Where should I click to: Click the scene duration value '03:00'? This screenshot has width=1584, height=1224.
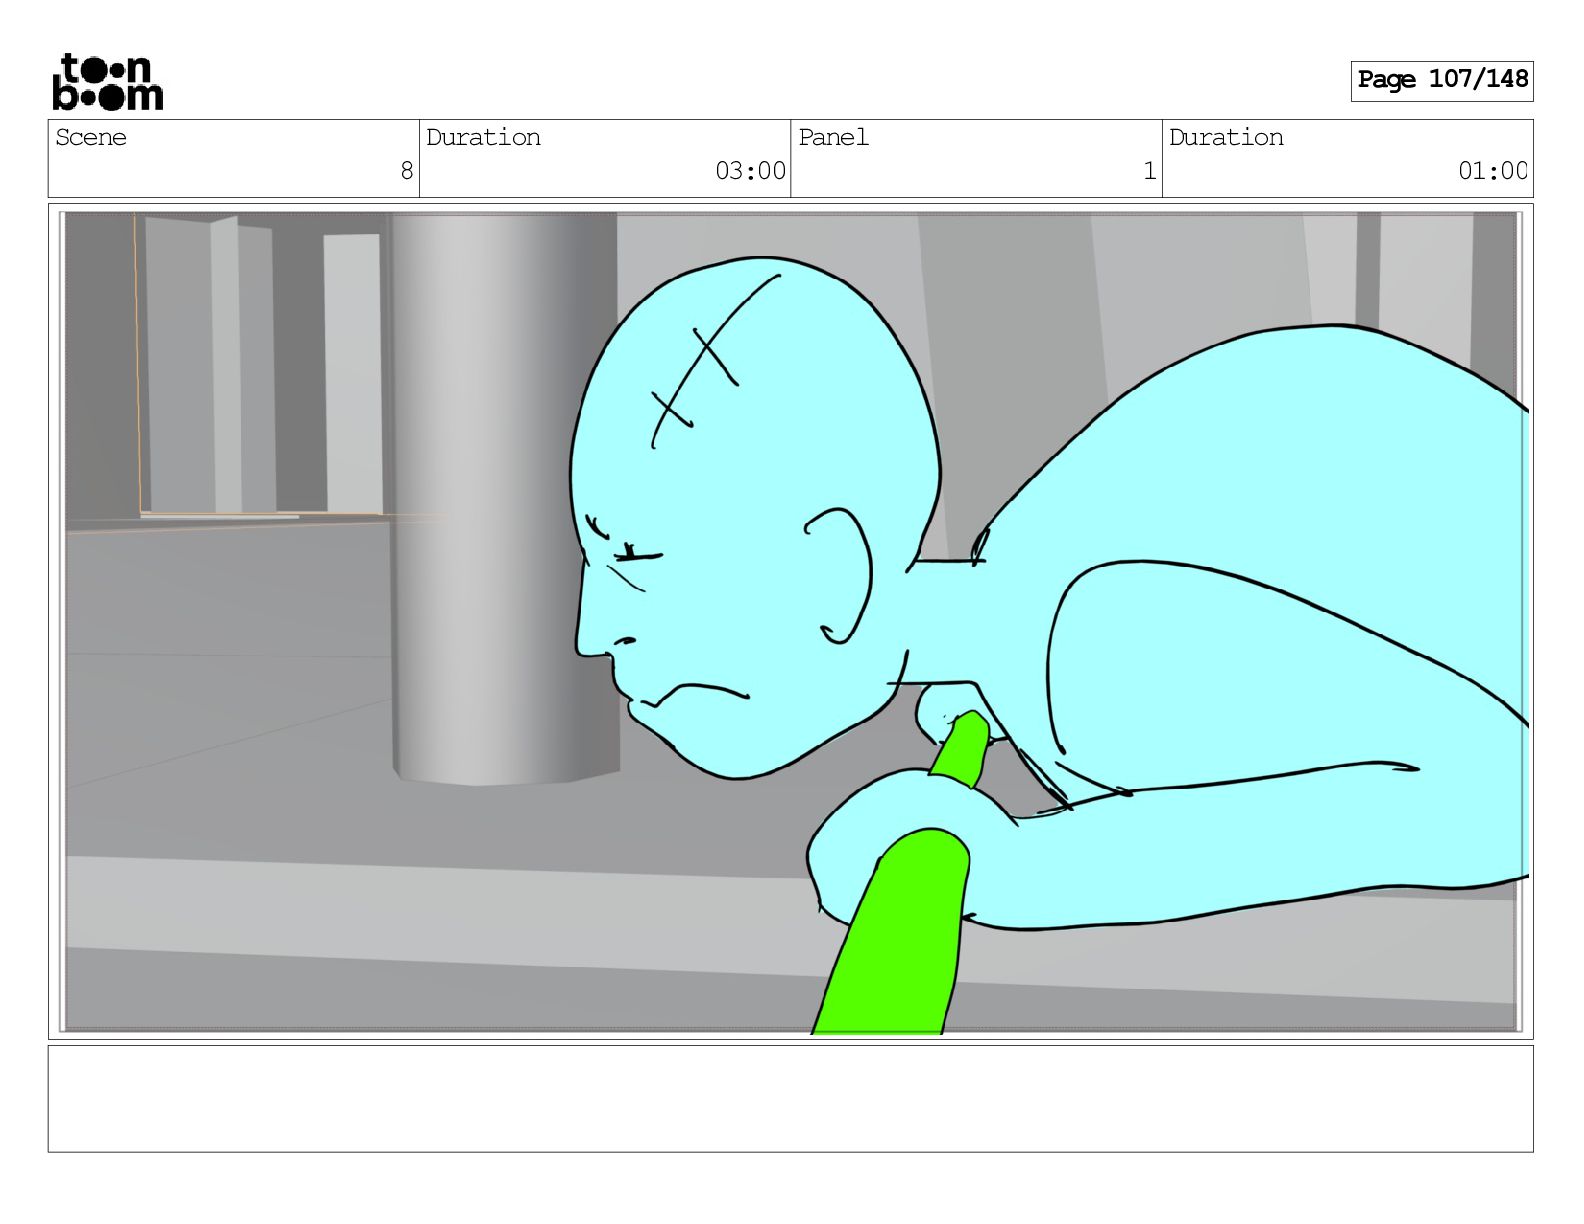click(750, 171)
